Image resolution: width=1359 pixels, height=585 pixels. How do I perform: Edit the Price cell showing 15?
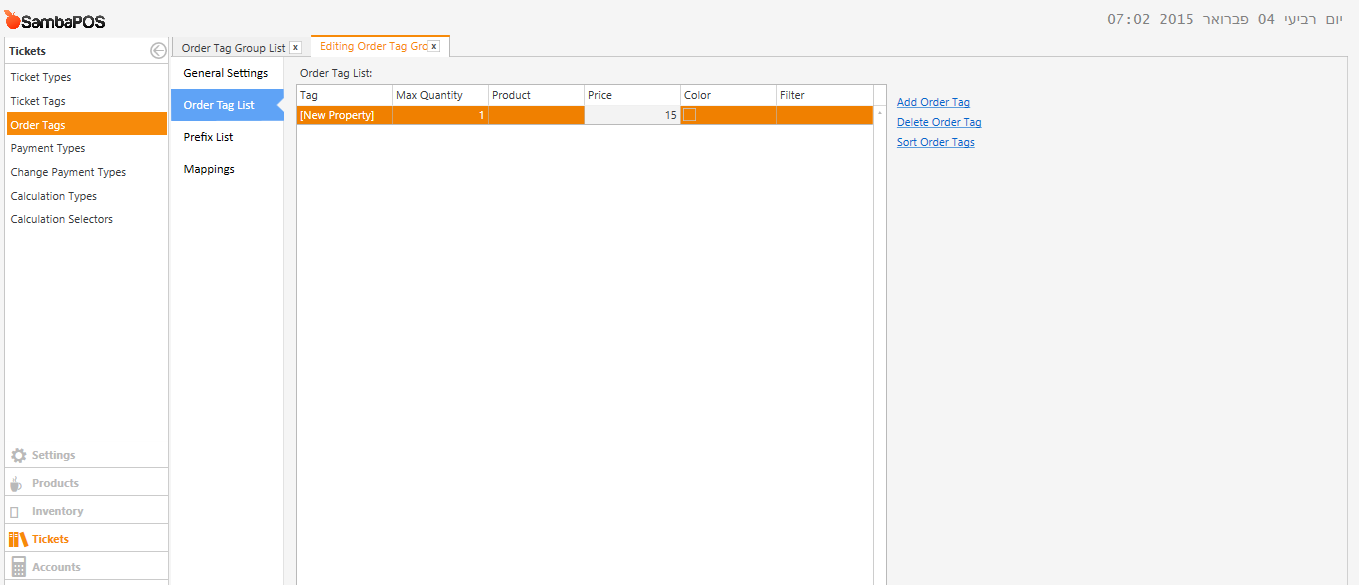point(632,115)
